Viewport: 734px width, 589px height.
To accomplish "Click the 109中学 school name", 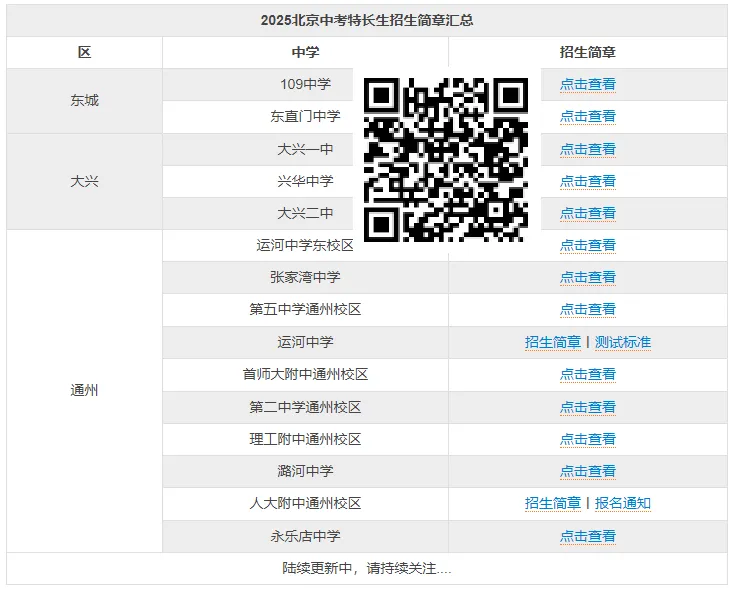I will click(x=305, y=84).
